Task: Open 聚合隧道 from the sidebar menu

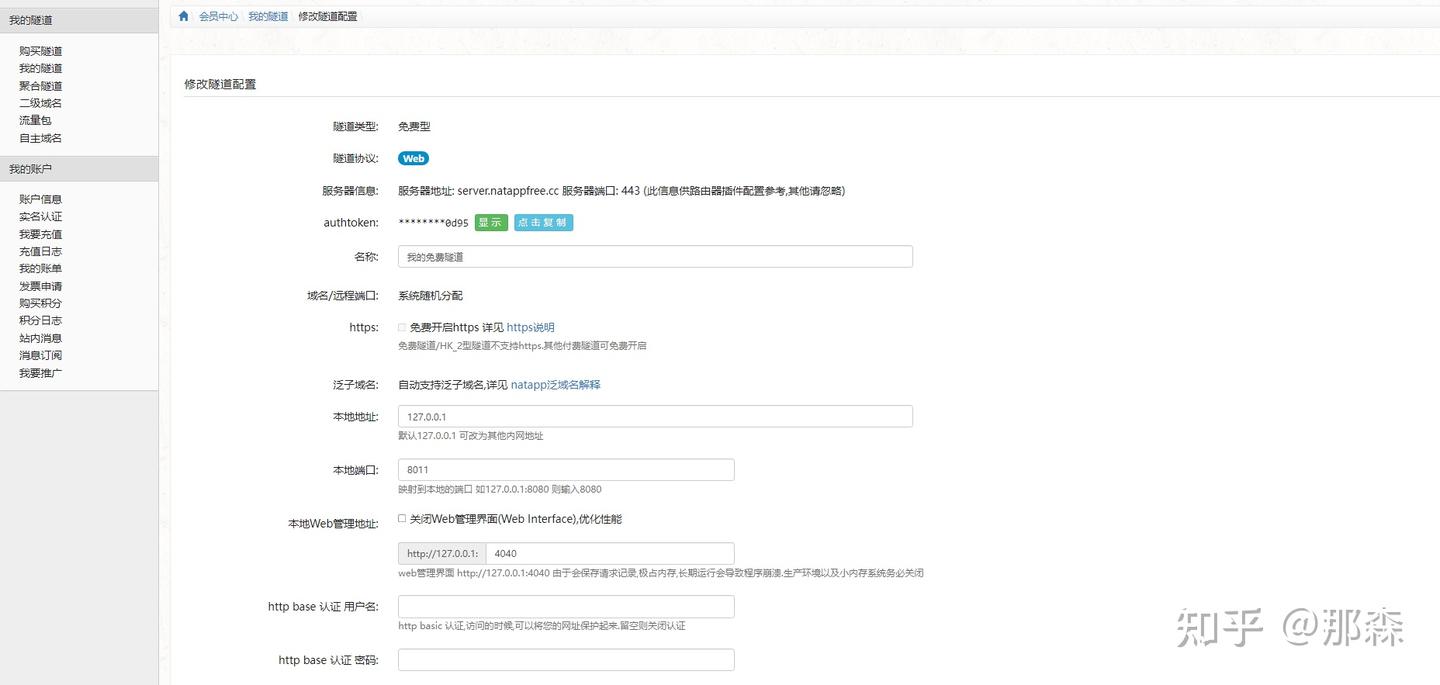Action: 41,85
